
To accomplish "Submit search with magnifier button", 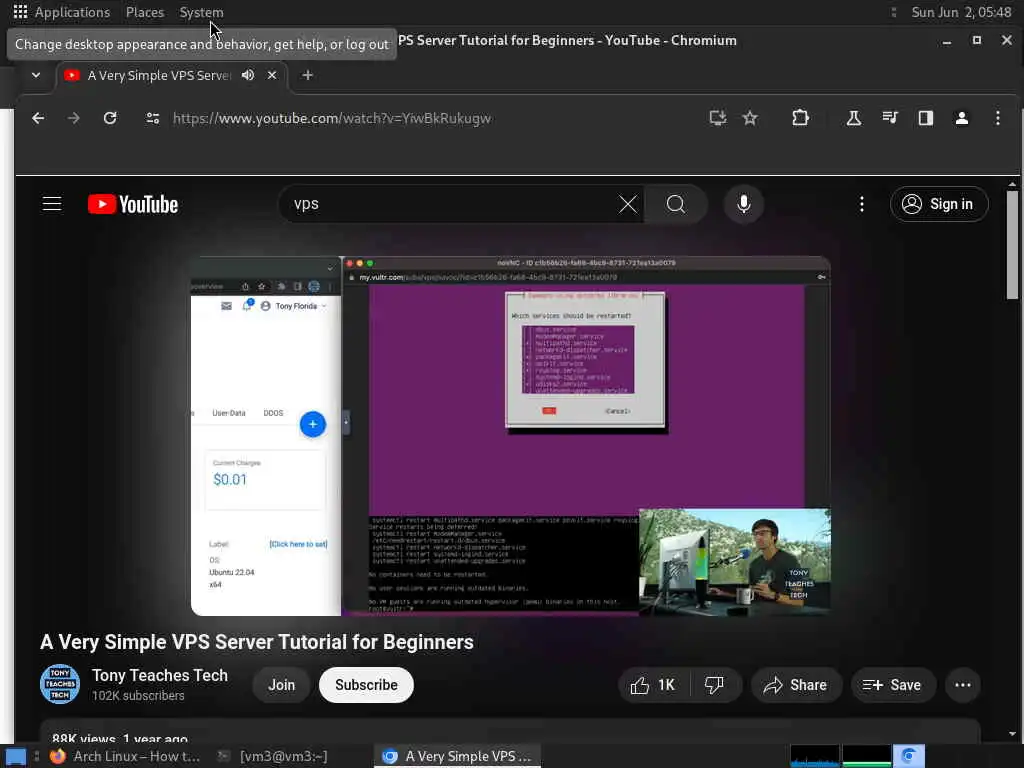I will (x=676, y=204).
